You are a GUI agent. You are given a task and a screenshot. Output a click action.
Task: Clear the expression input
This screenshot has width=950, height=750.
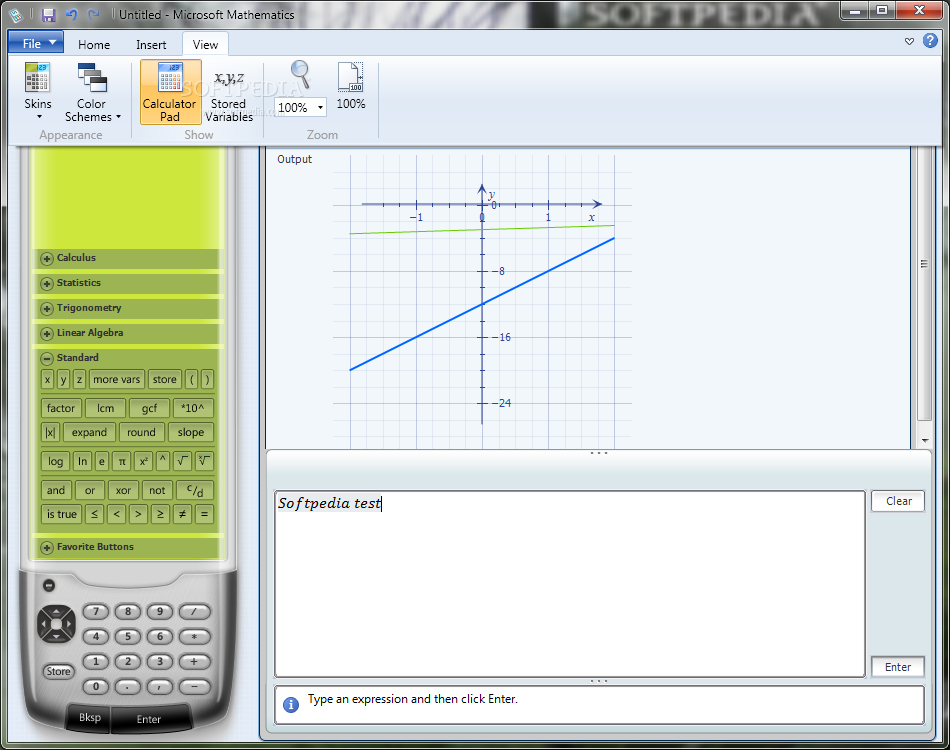[898, 501]
